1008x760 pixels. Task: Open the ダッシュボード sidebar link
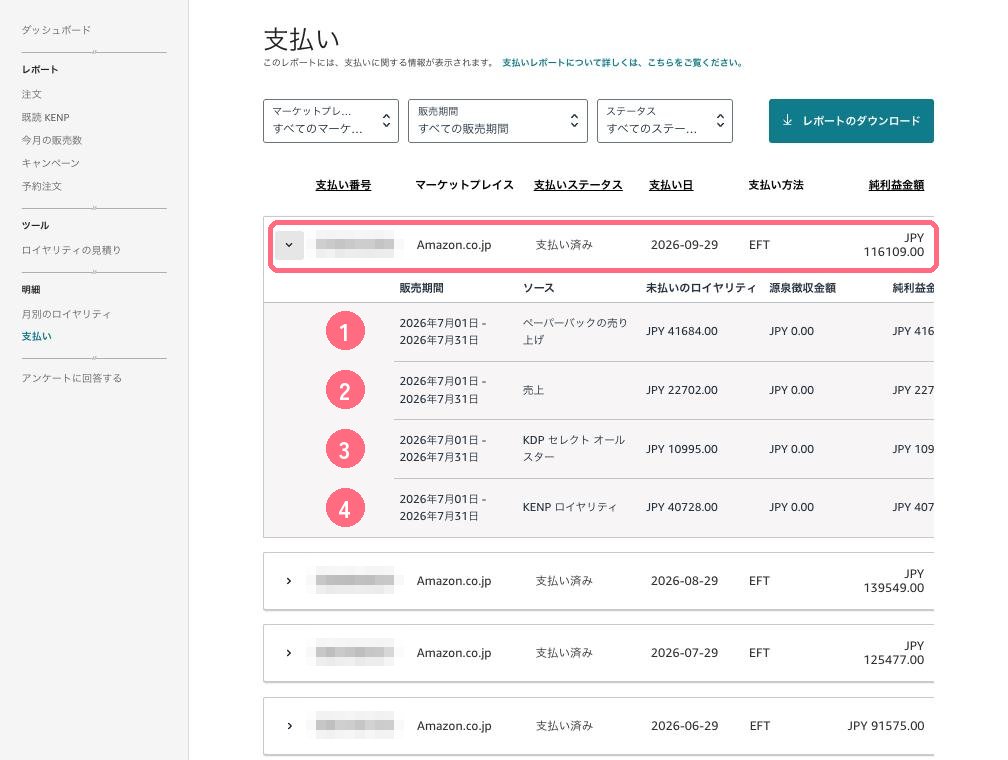(56, 30)
